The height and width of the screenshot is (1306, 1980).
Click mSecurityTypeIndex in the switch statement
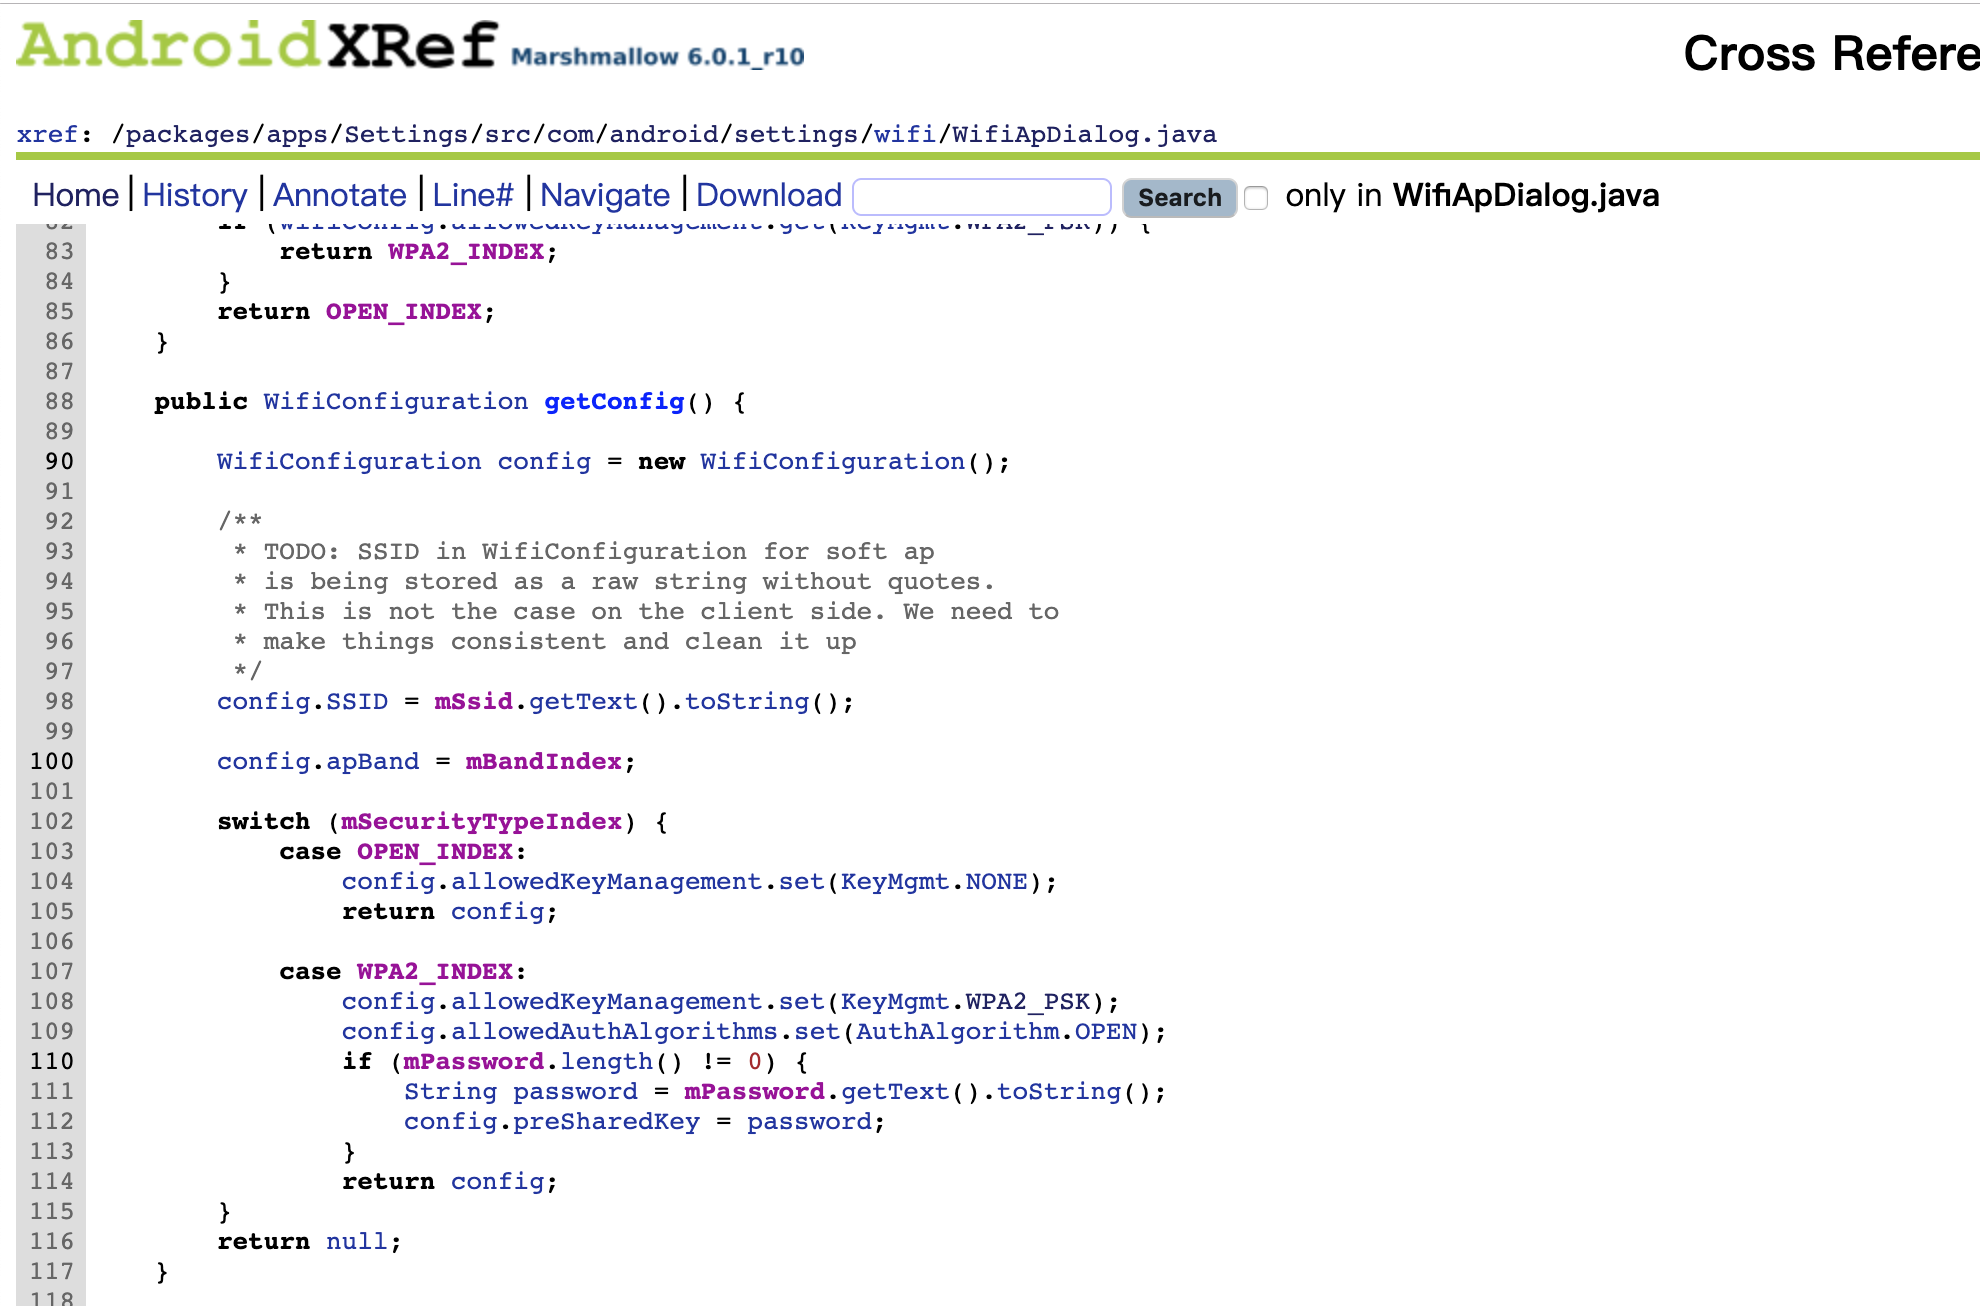pyautogui.click(x=481, y=821)
